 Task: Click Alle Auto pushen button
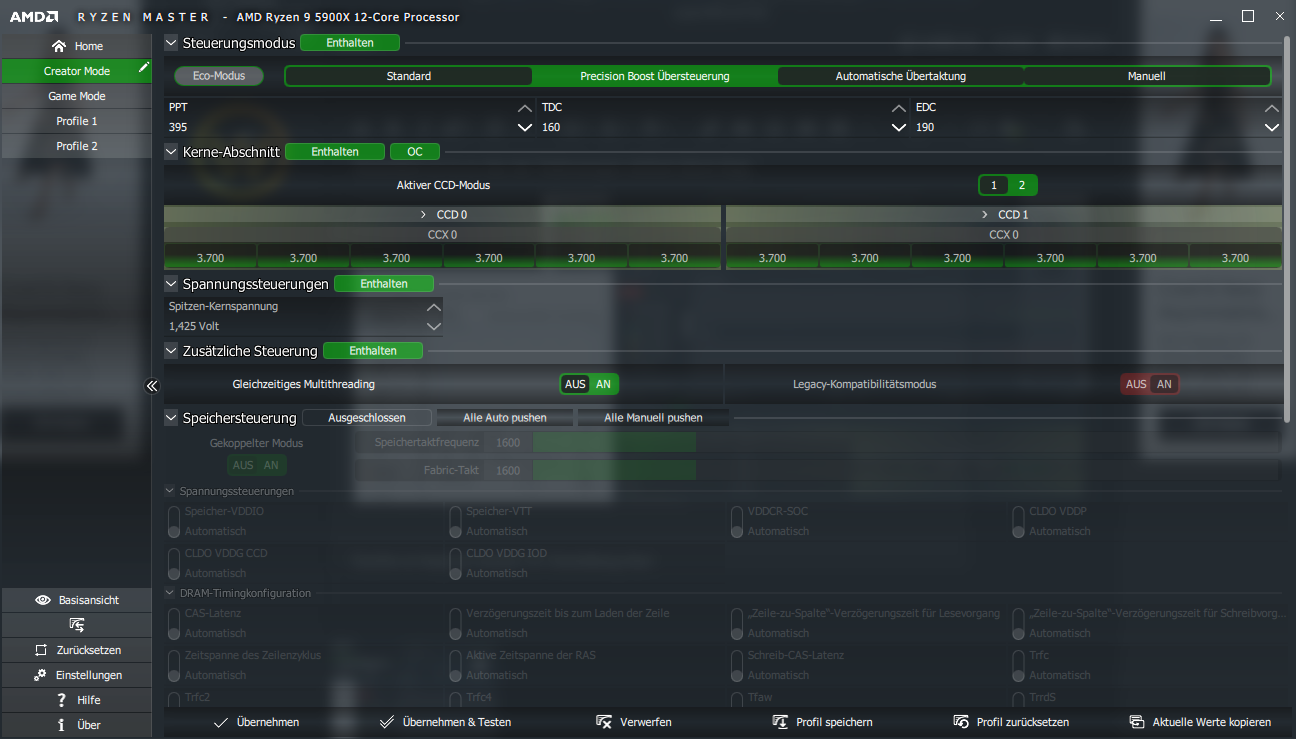pyautogui.click(x=505, y=418)
